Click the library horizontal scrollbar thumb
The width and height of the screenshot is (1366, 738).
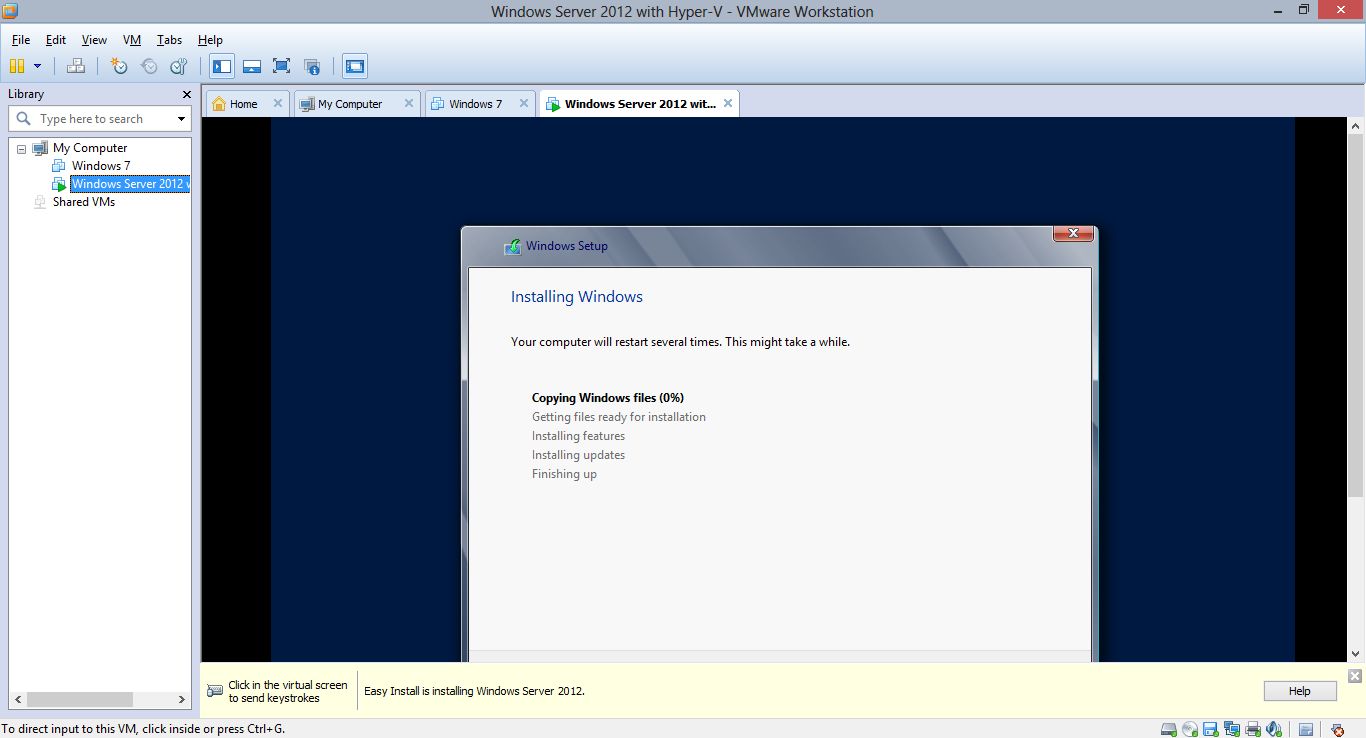click(x=79, y=700)
